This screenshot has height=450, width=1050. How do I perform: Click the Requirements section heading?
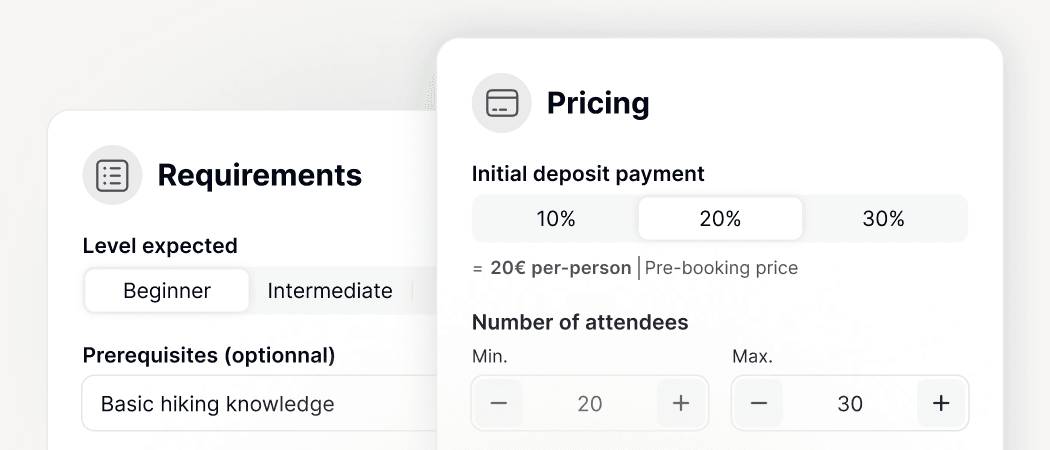click(260, 175)
